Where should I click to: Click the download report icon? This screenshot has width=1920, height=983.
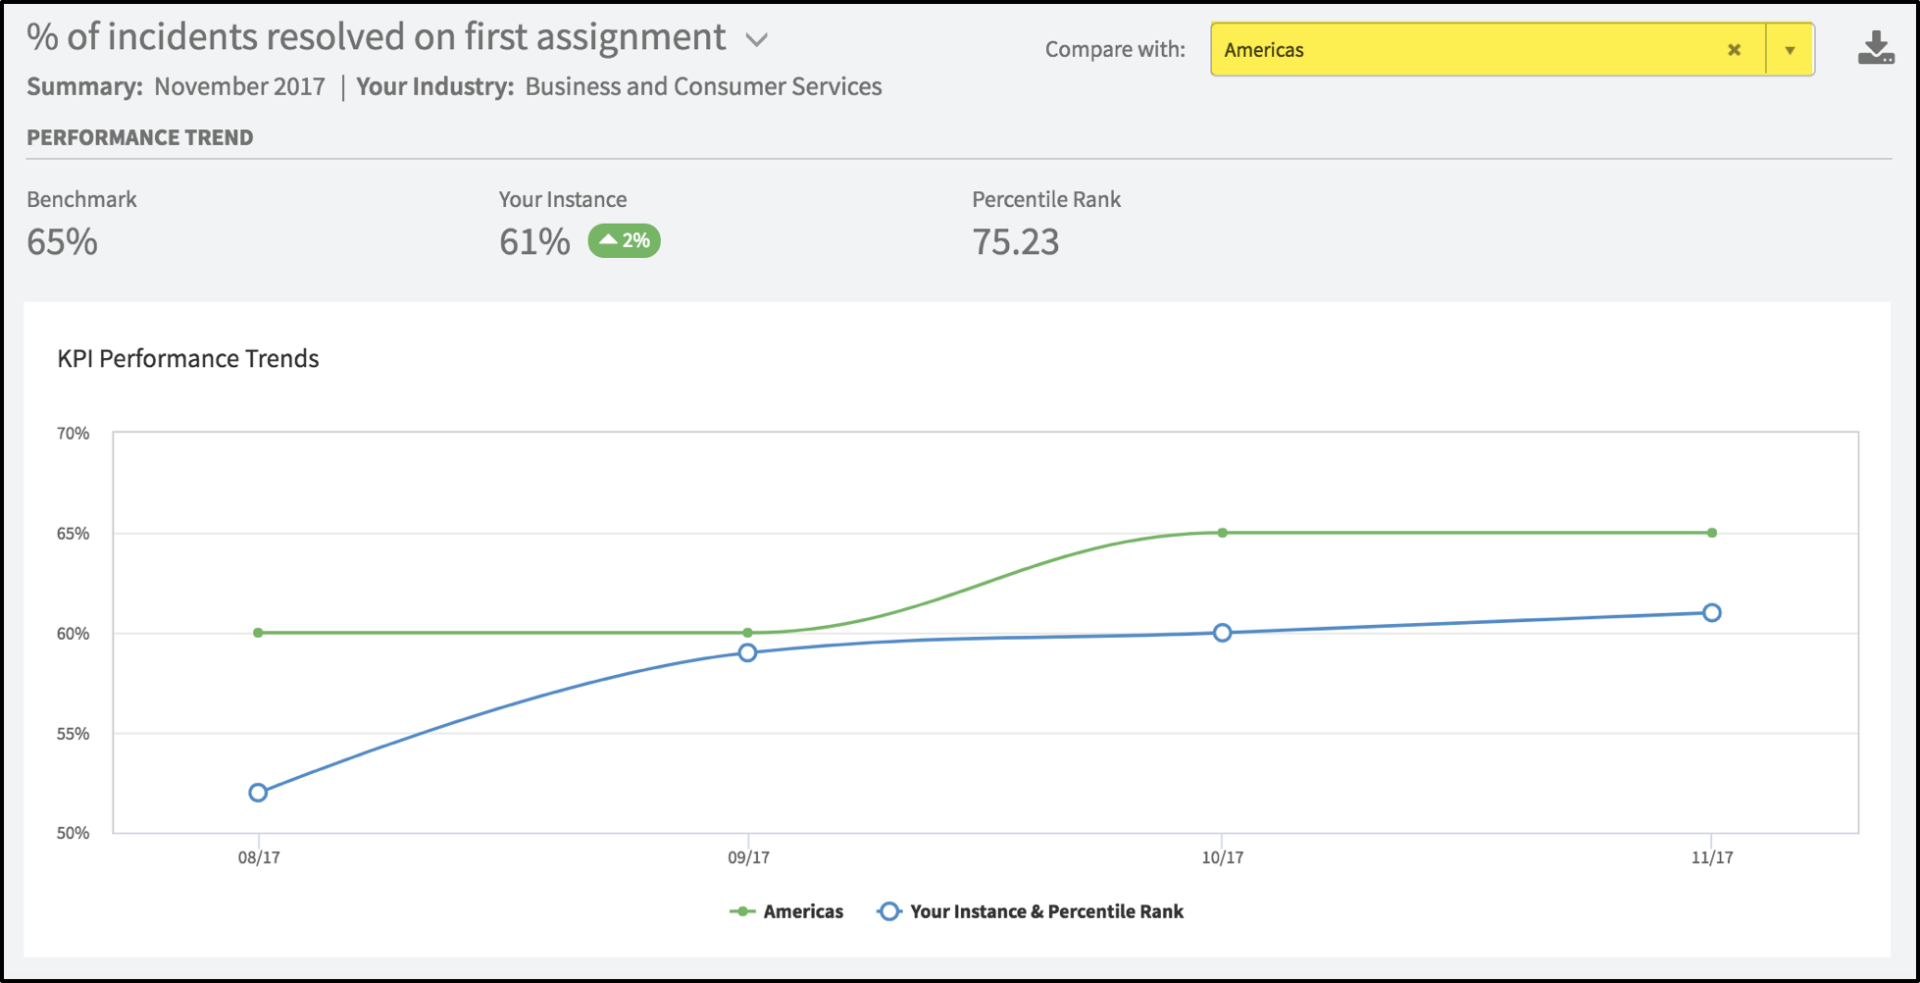(x=1876, y=47)
